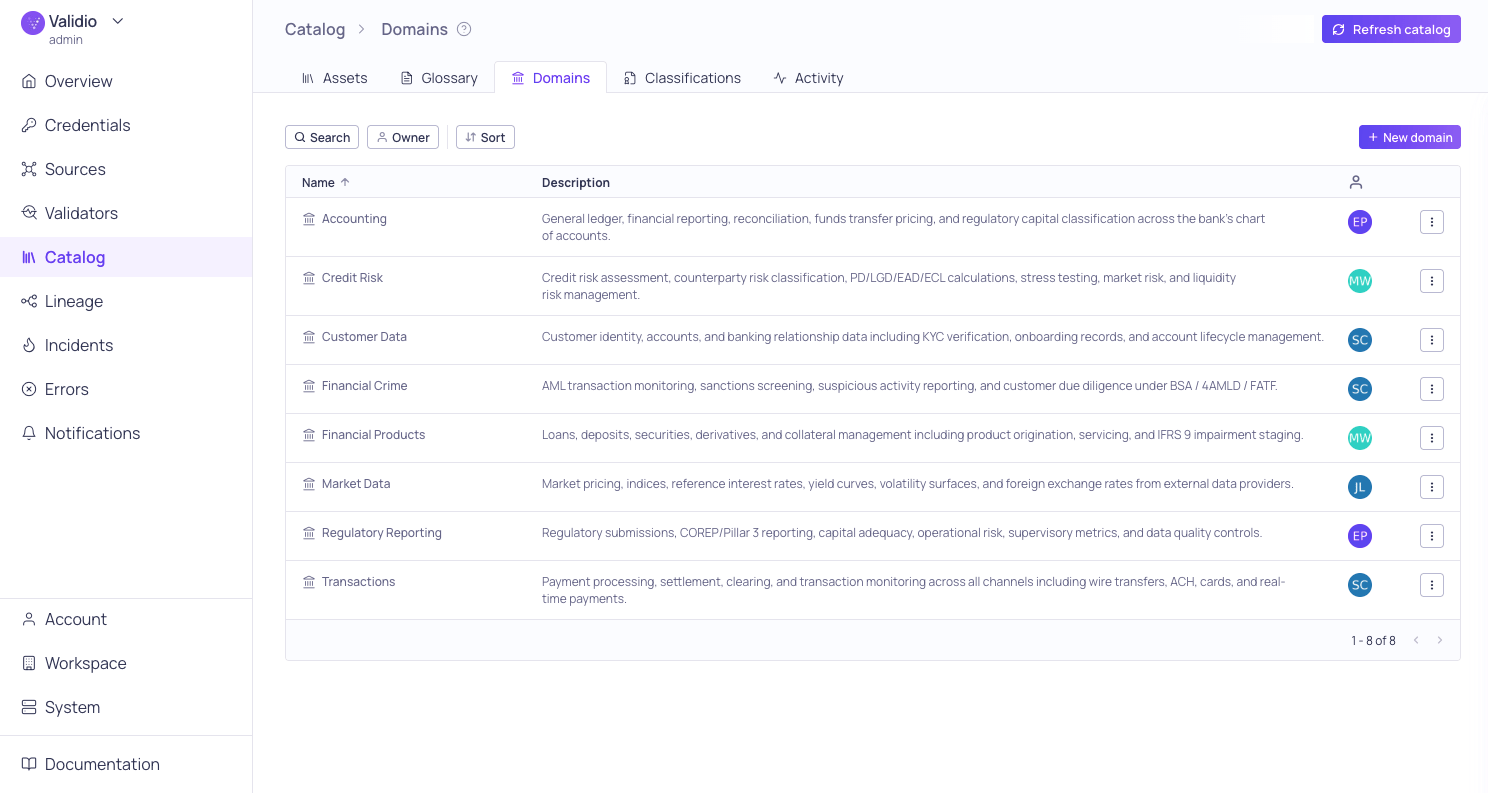Viewport: 1488px width, 793px height.
Task: Switch to the Activity tab
Action: point(808,78)
